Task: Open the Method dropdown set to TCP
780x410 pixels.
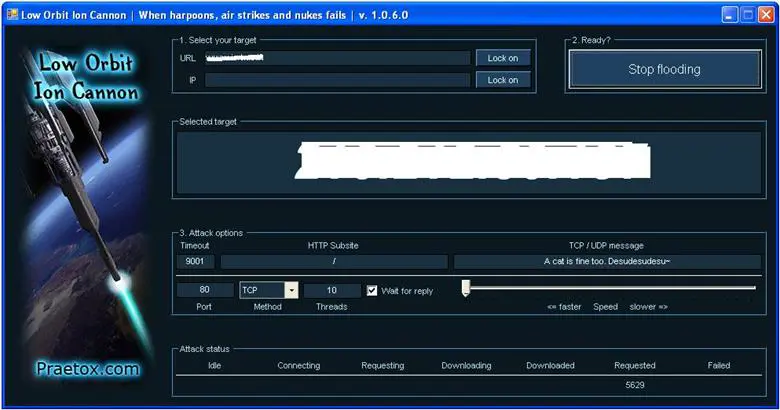Action: coord(291,290)
